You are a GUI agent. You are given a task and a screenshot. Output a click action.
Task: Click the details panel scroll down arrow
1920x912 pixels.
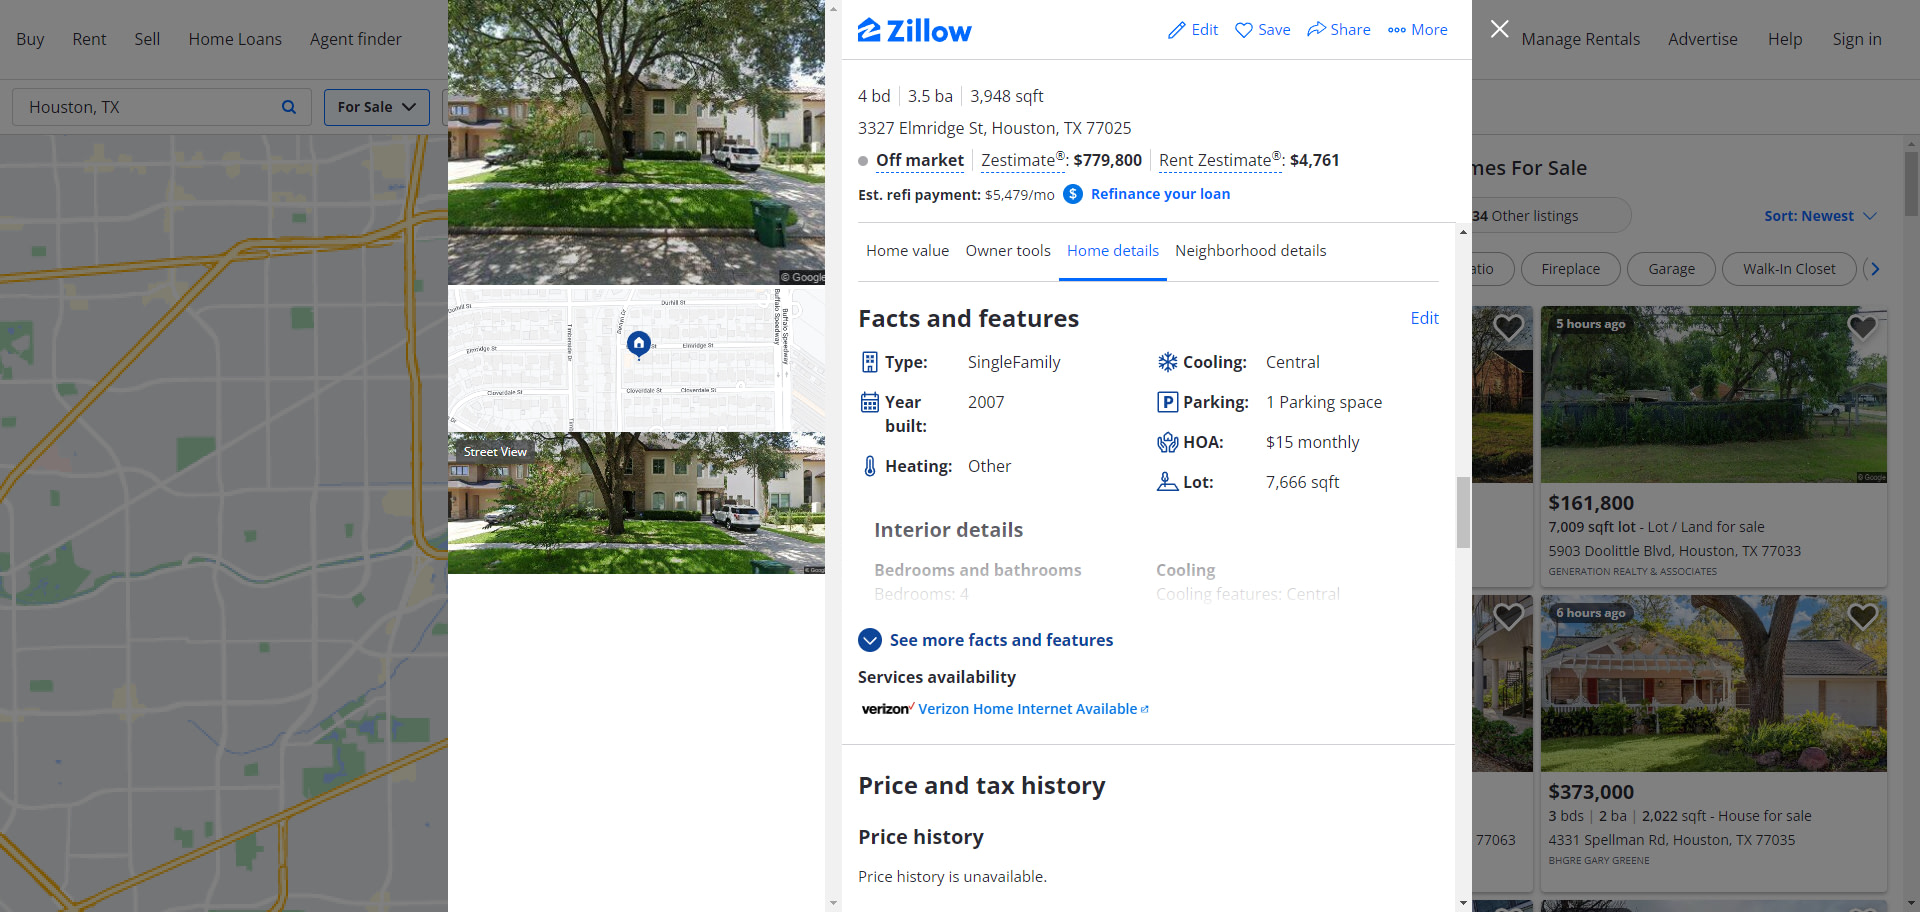1463,903
